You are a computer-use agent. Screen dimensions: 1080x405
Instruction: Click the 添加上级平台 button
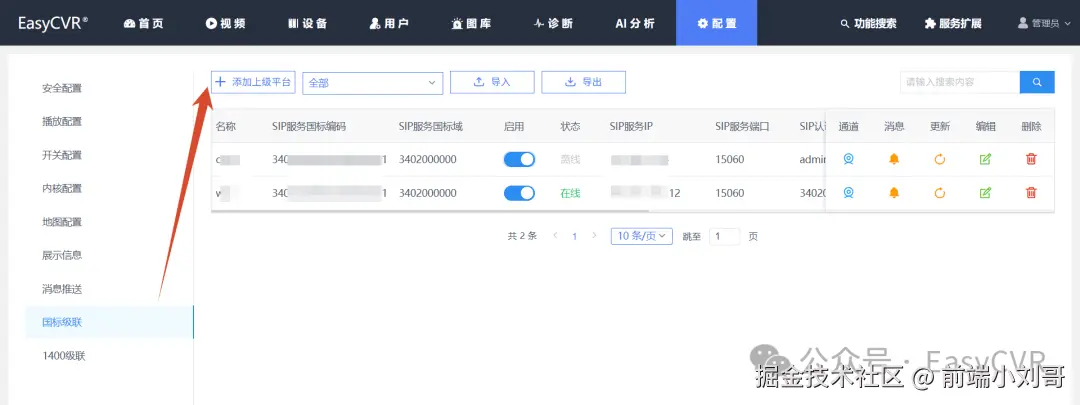[x=253, y=82]
